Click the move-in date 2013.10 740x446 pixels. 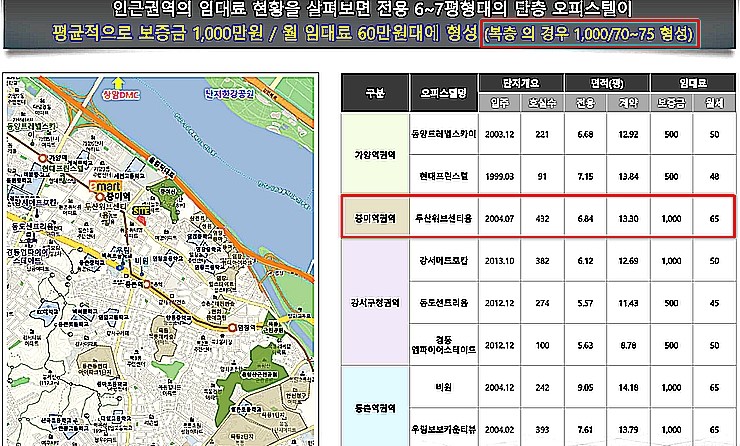499,261
